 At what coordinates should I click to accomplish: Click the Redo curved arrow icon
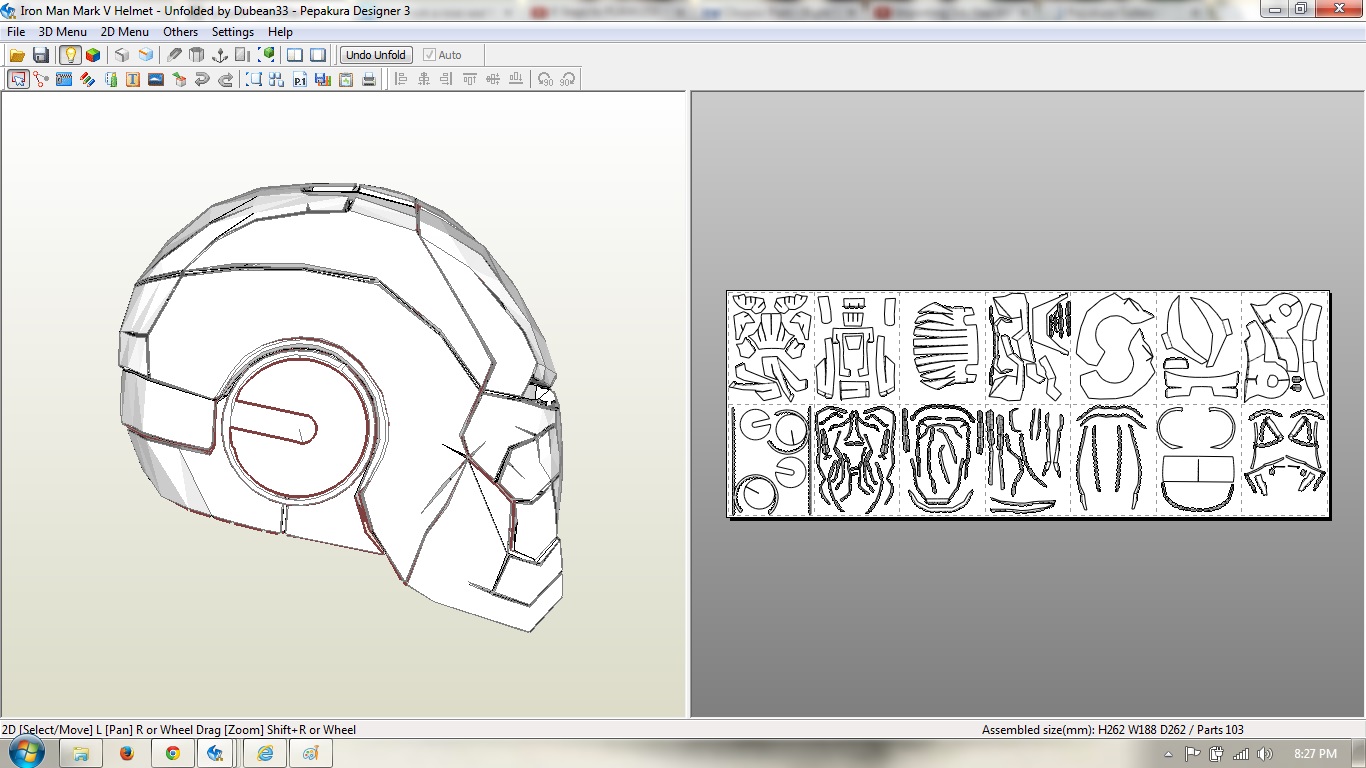click(226, 79)
